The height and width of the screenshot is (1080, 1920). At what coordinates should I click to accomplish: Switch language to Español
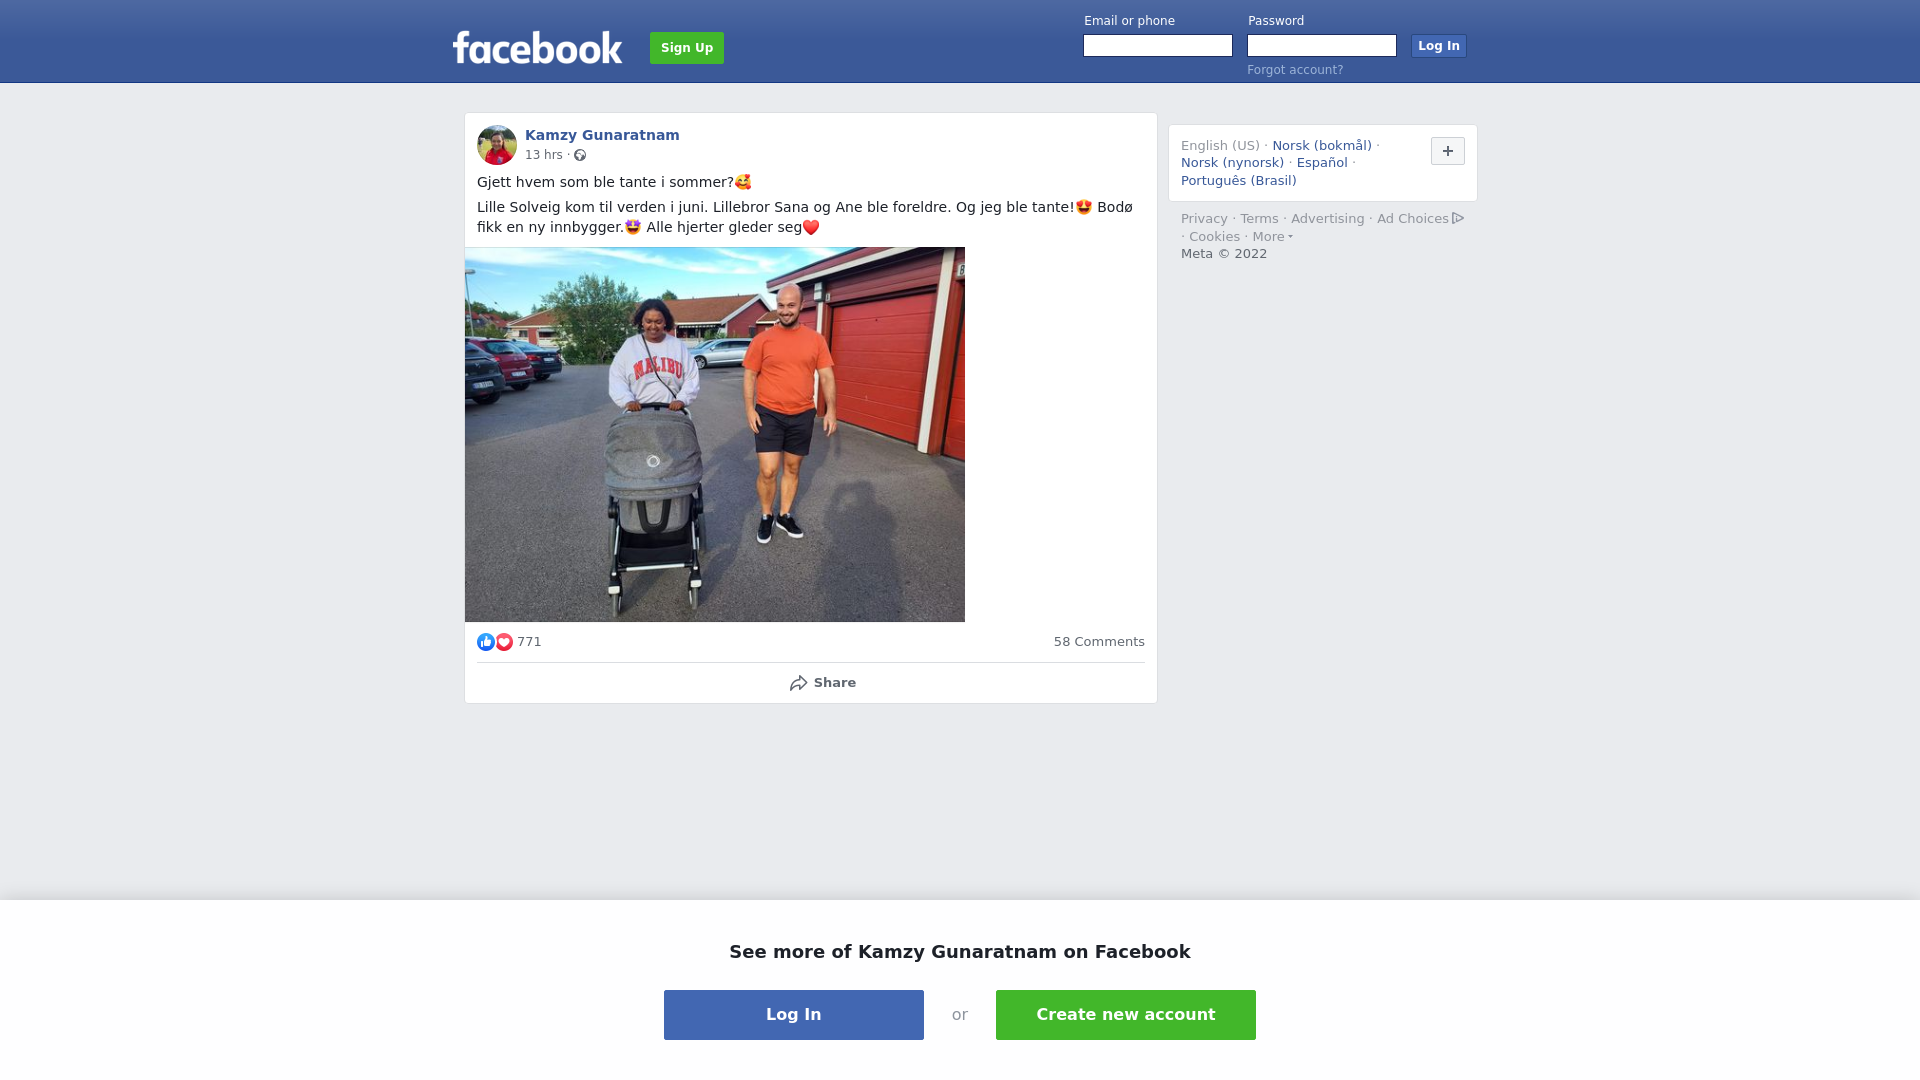click(x=1322, y=163)
